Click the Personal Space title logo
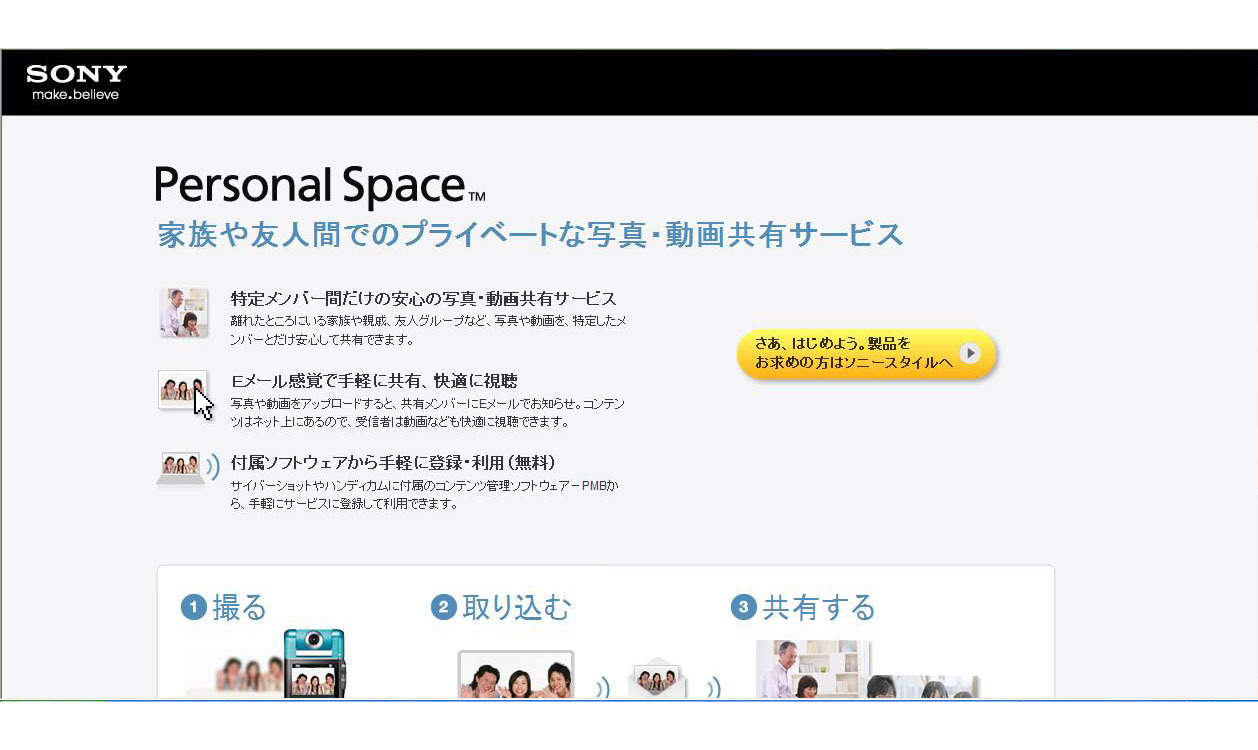This screenshot has height=750, width=1258. [x=320, y=187]
